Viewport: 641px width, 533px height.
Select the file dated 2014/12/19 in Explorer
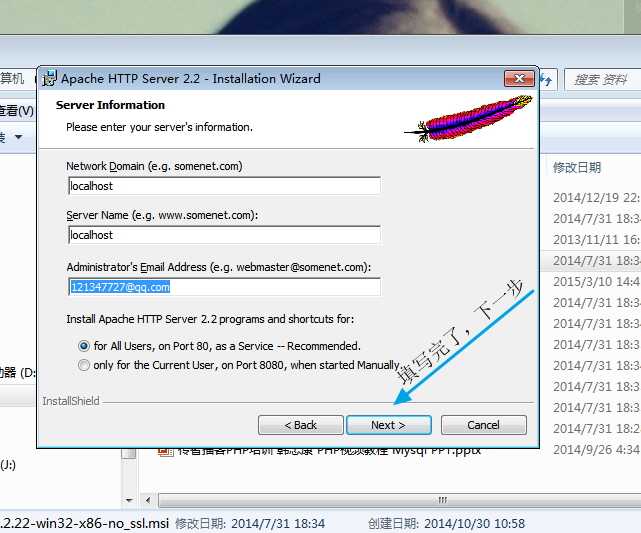[596, 198]
